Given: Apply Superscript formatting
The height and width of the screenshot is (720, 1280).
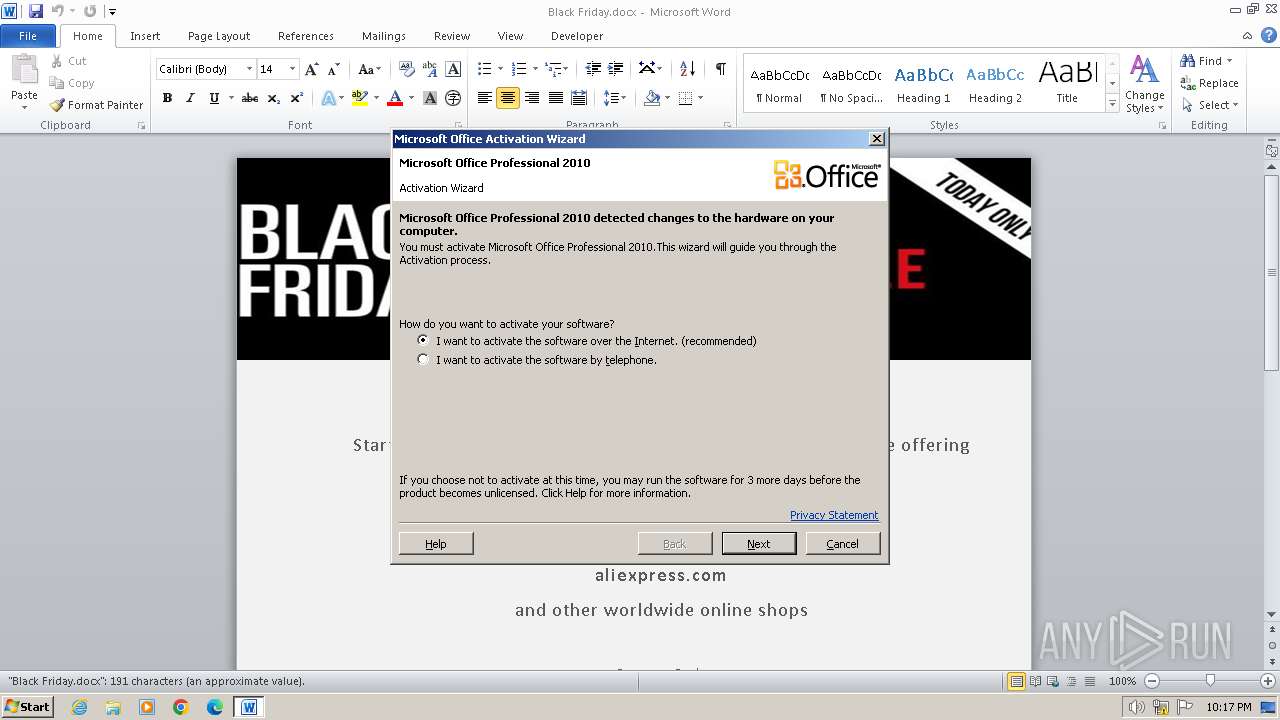Looking at the screenshot, I should point(297,98).
